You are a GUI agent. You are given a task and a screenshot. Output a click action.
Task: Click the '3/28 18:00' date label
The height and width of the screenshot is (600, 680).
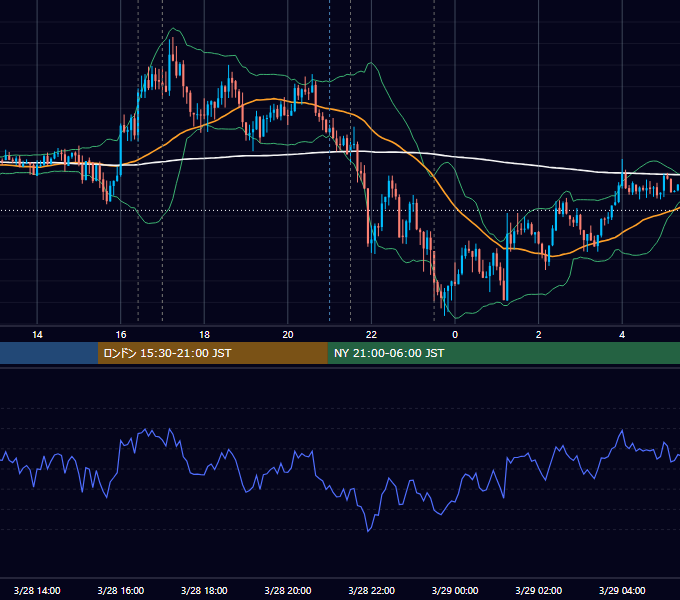point(204,590)
